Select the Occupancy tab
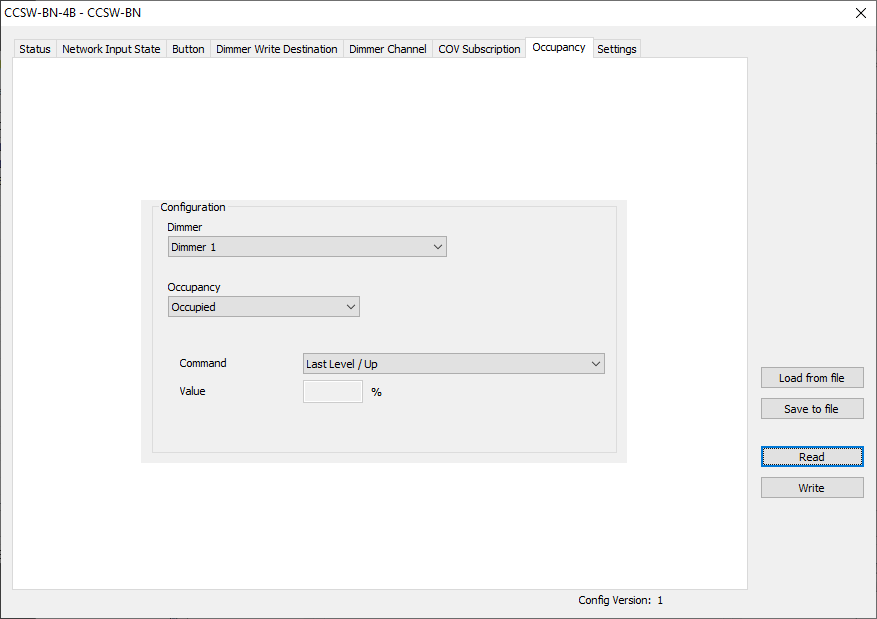The height and width of the screenshot is (619, 877). pyautogui.click(x=559, y=48)
